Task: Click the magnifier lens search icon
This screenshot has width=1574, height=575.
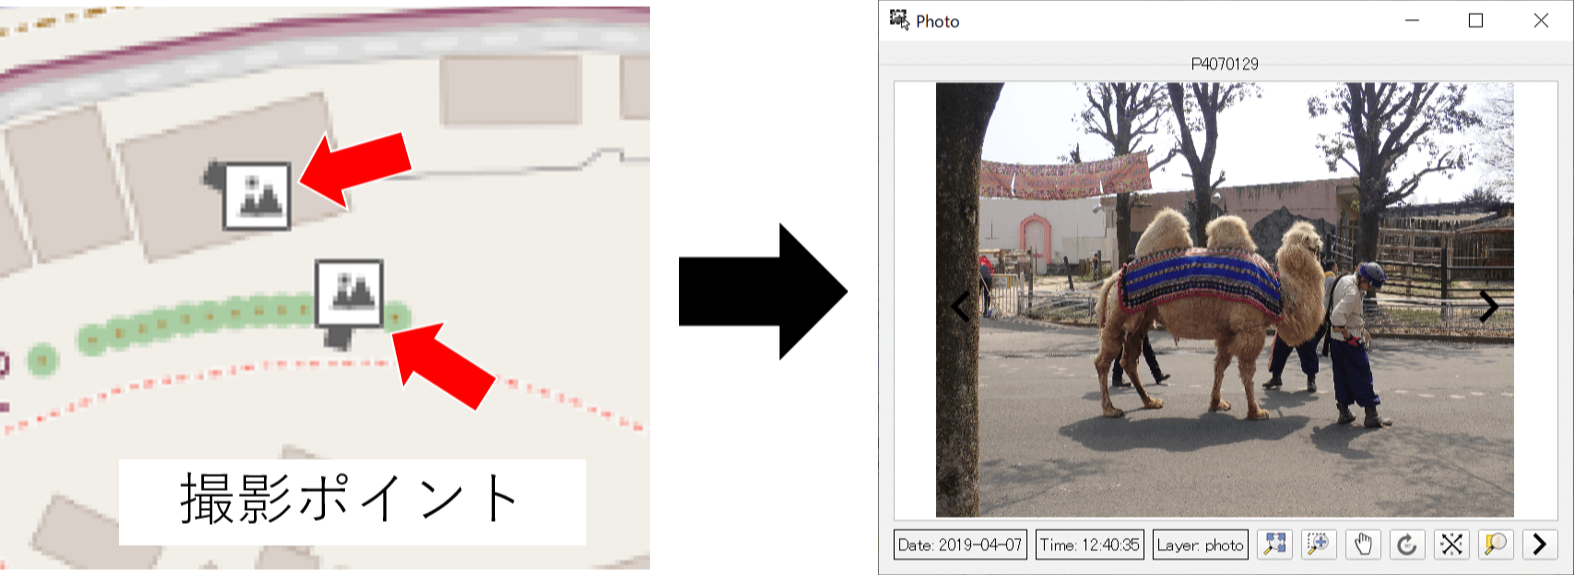Action: coord(1495,544)
